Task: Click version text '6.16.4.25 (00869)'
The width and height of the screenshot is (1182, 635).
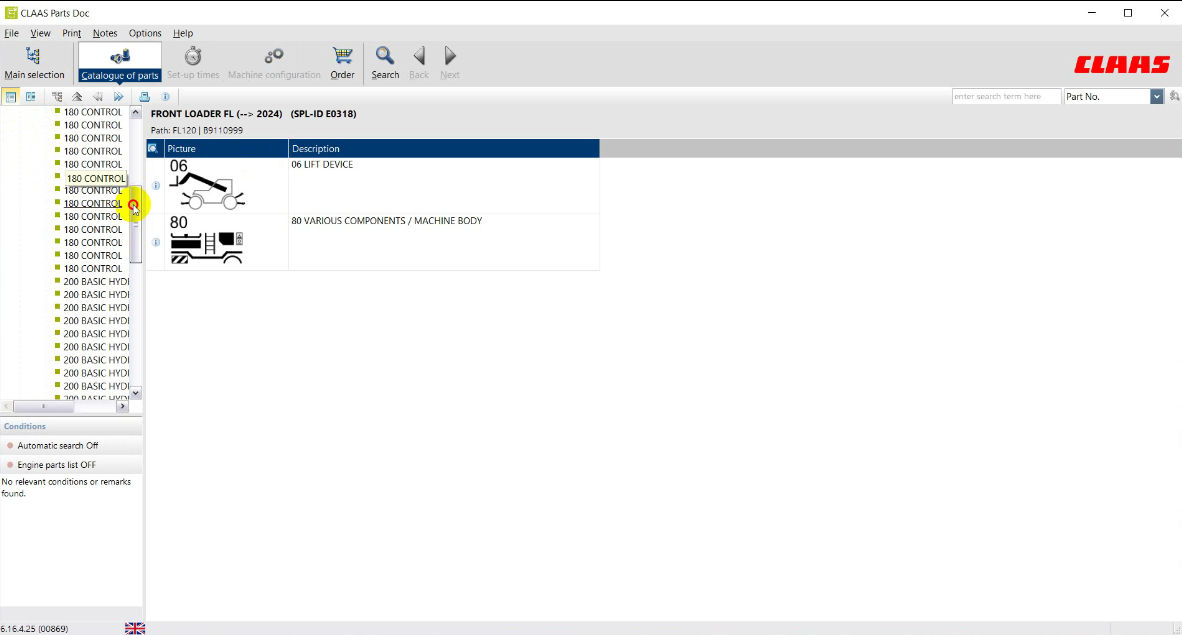Action: (35, 629)
